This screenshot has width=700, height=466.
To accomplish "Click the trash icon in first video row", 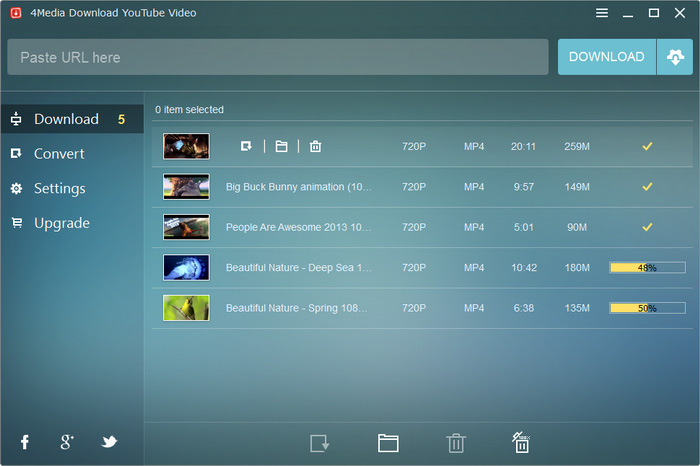I will pyautogui.click(x=316, y=146).
